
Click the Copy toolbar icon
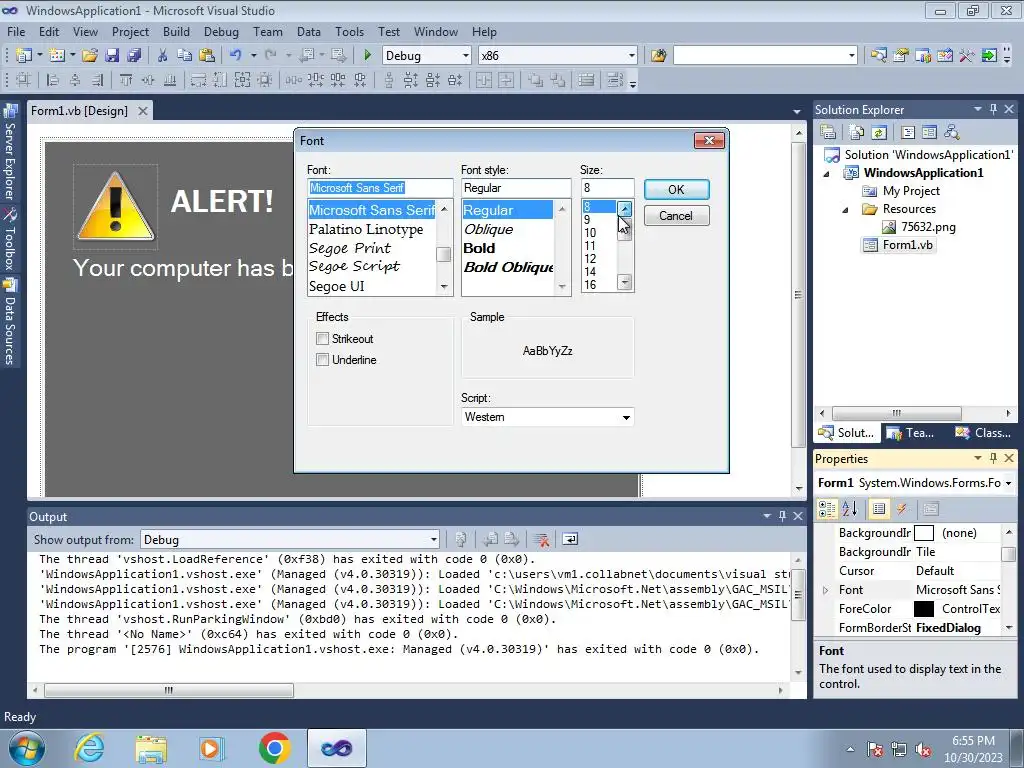185,56
